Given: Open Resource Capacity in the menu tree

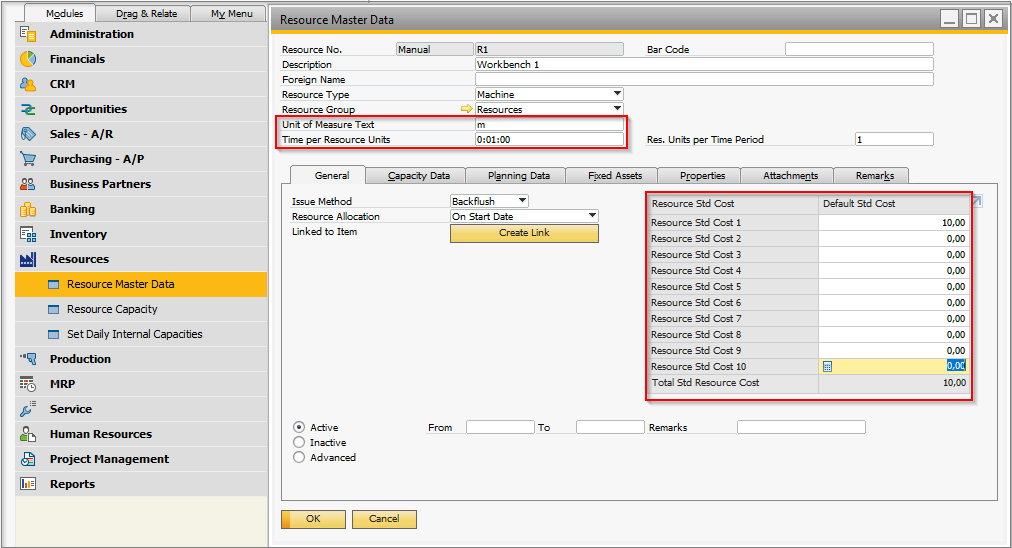Looking at the screenshot, I should (x=112, y=309).
